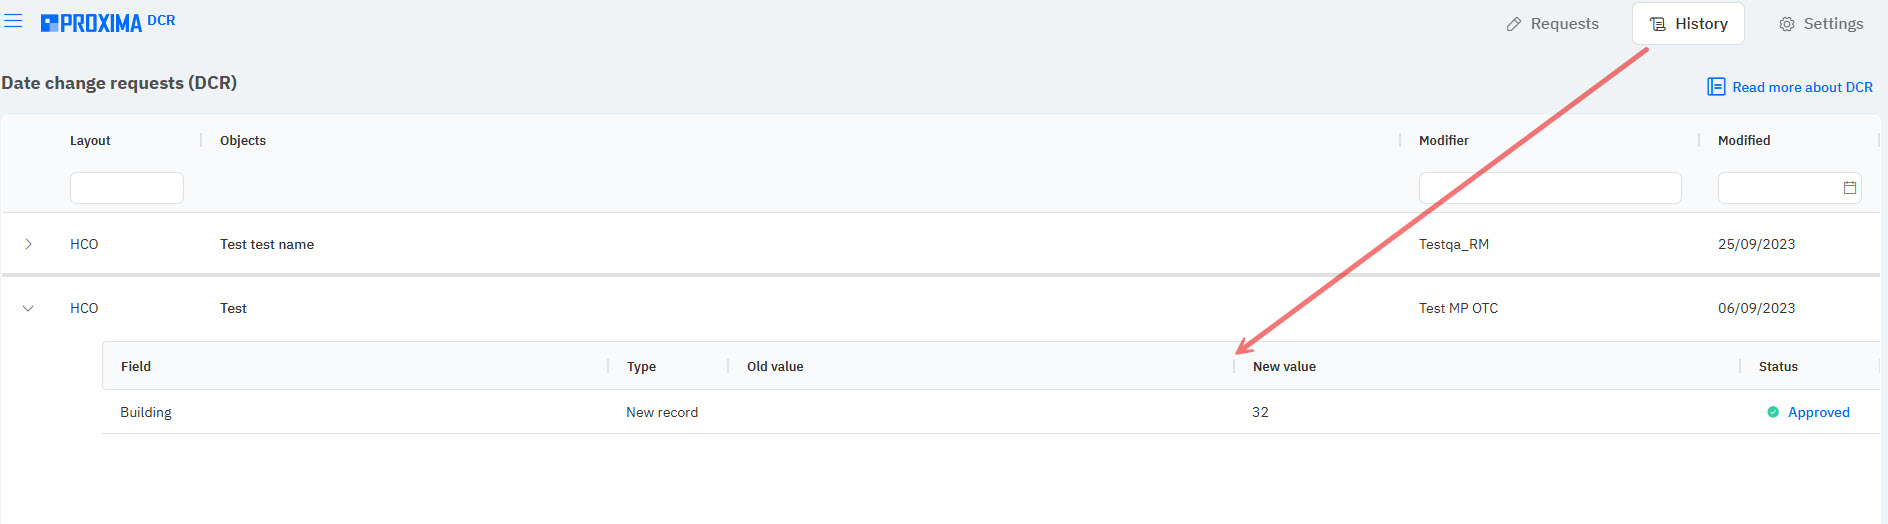The image size is (1888, 524).
Task: Open the hamburger menu icon
Action: [13, 21]
